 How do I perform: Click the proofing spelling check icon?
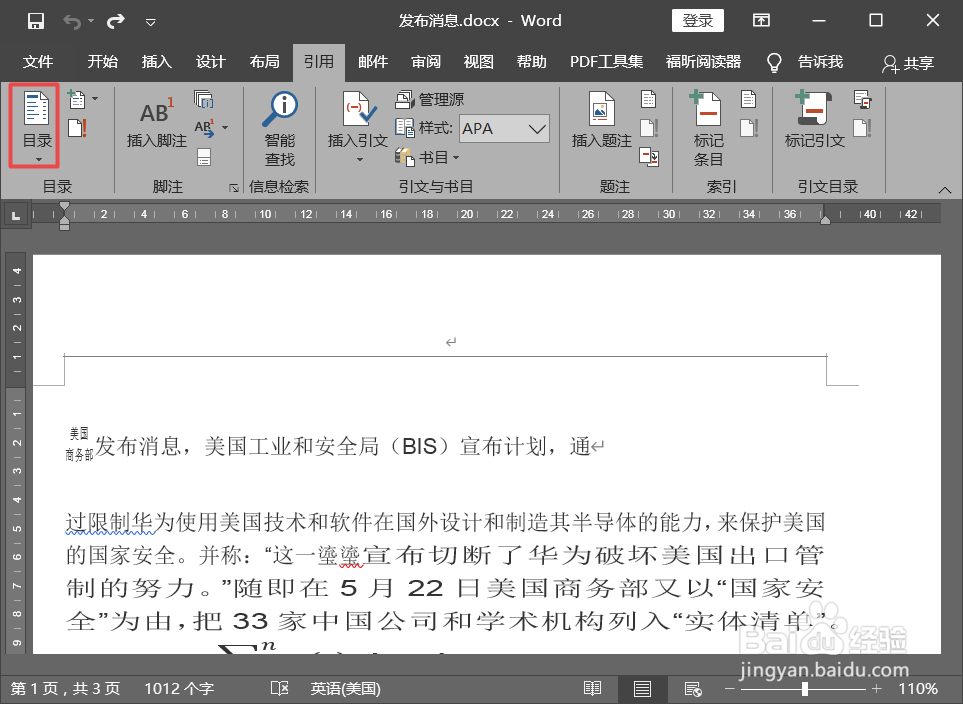[x=279, y=689]
